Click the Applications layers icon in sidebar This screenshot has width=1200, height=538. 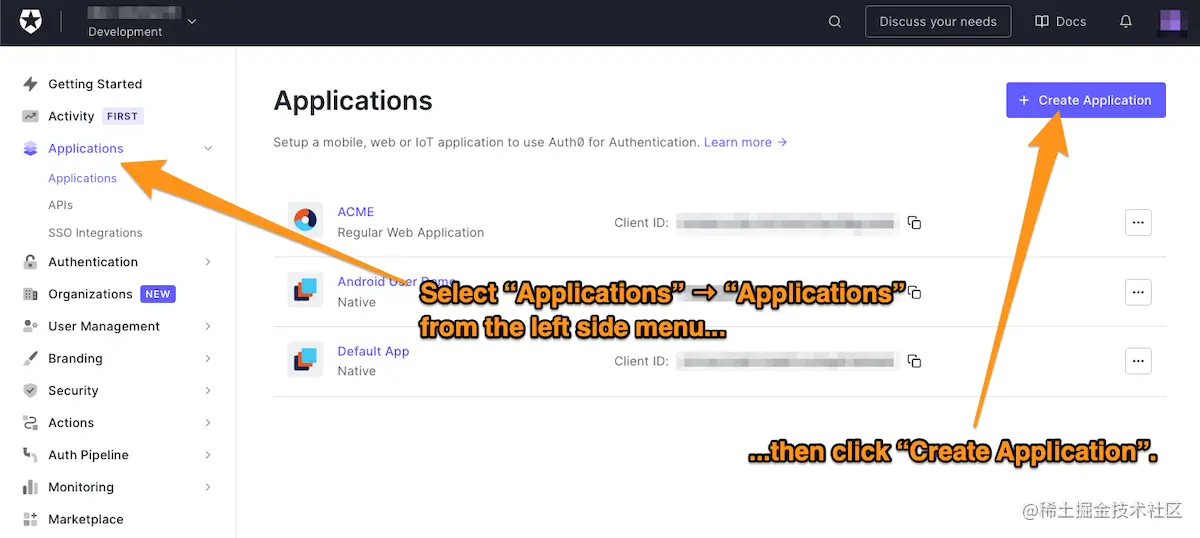30,148
